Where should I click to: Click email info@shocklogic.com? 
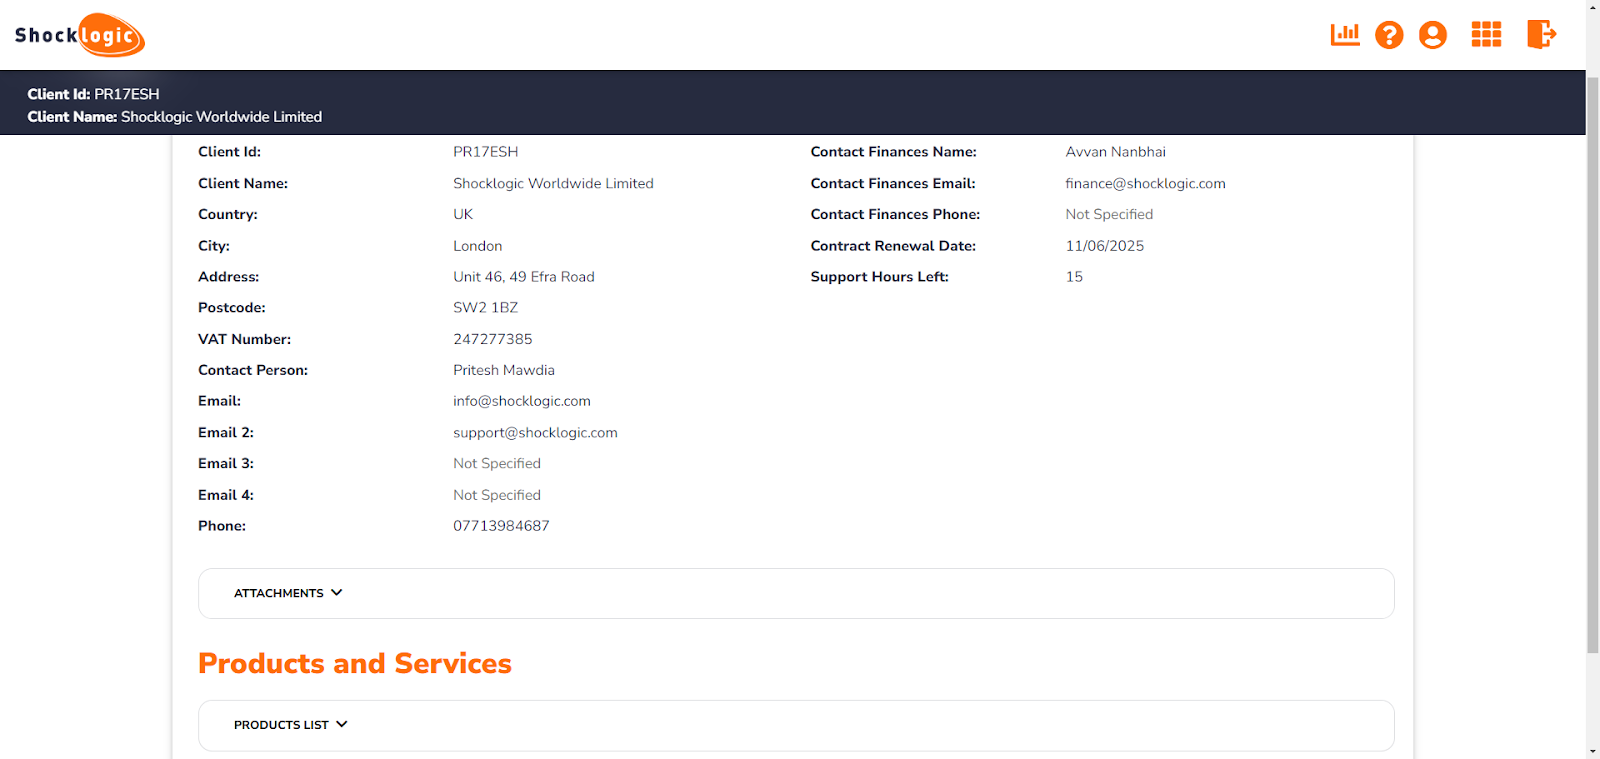pos(522,401)
